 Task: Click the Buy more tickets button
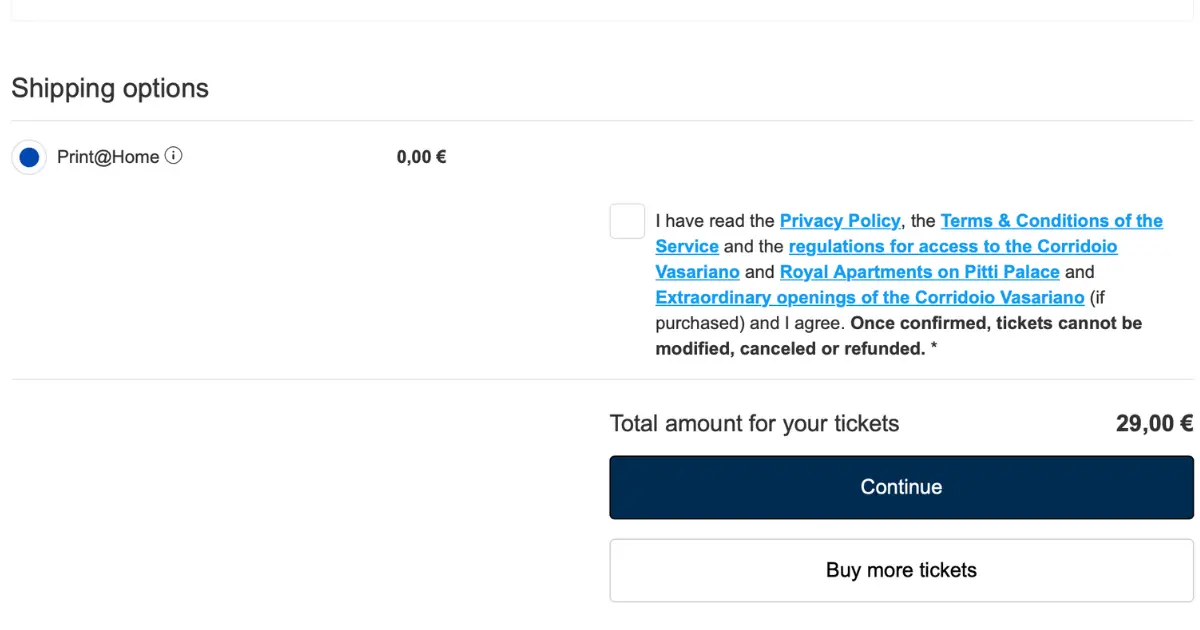pos(902,570)
